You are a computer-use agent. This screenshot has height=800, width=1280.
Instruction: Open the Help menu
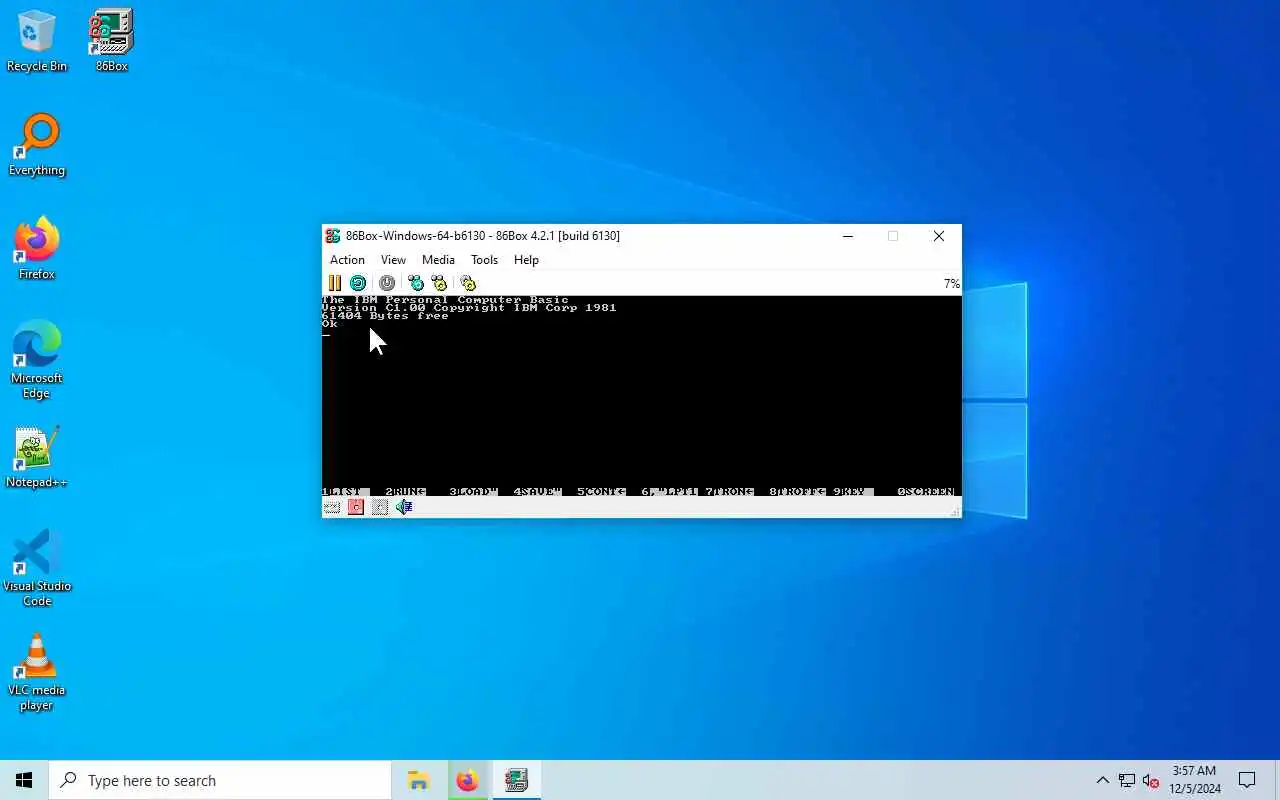526,260
